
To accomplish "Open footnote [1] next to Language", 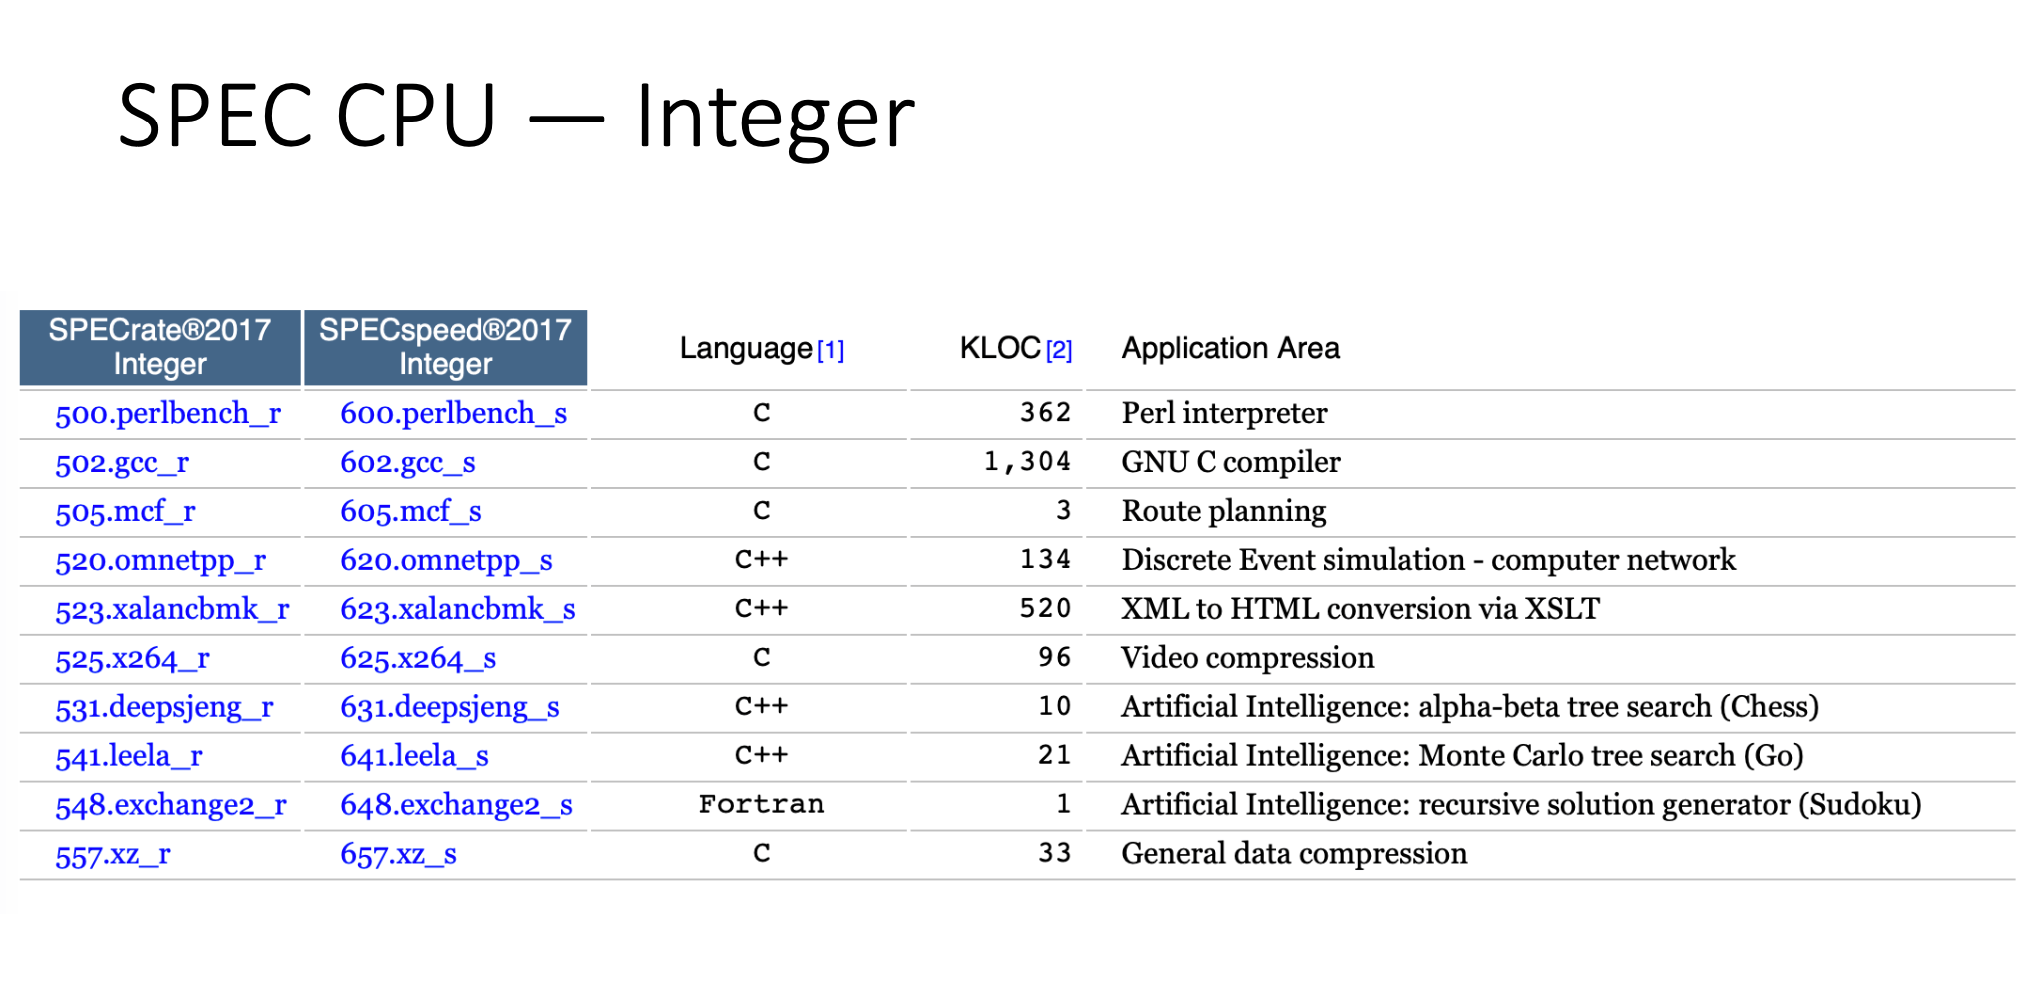I will (831, 351).
